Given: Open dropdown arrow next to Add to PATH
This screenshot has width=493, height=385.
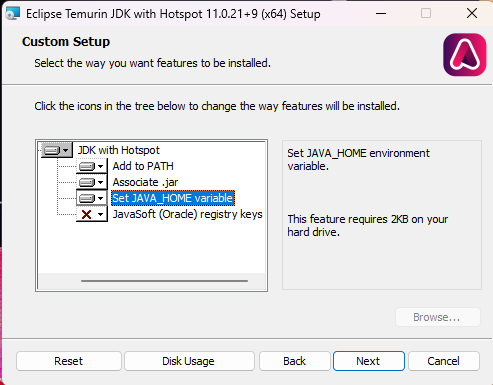Looking at the screenshot, I should 101,166.
